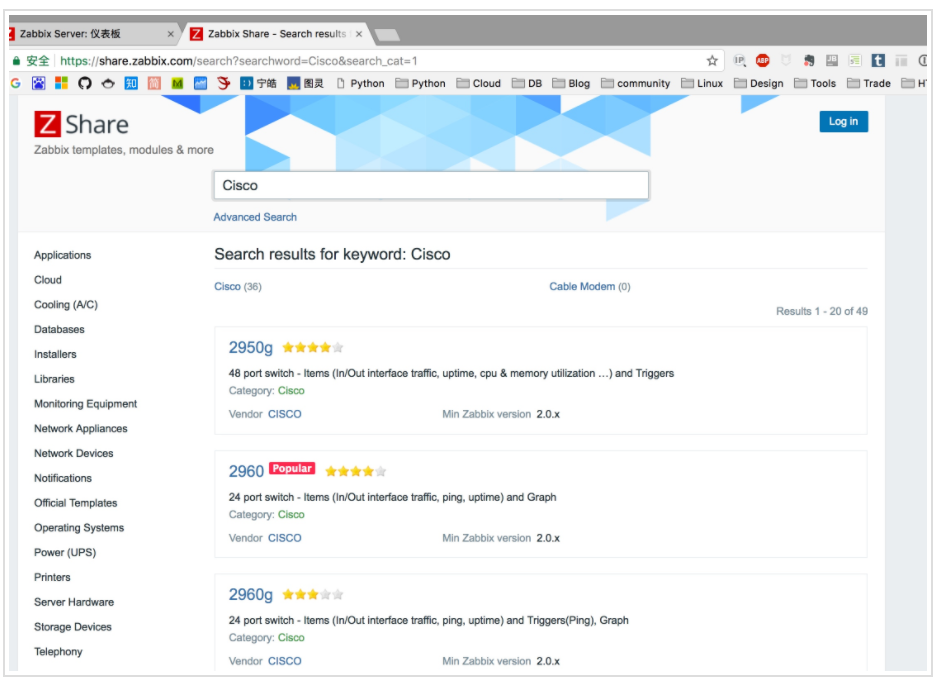Screen dimensions: 936x682
Task: Click the 2950g star rating
Action: coord(313,348)
